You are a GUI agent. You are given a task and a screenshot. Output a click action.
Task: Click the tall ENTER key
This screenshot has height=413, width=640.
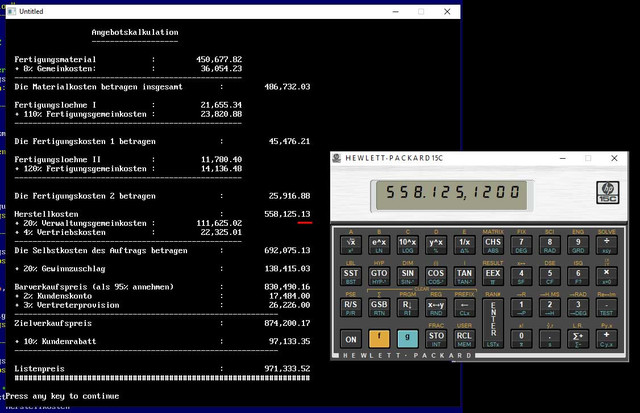click(493, 323)
